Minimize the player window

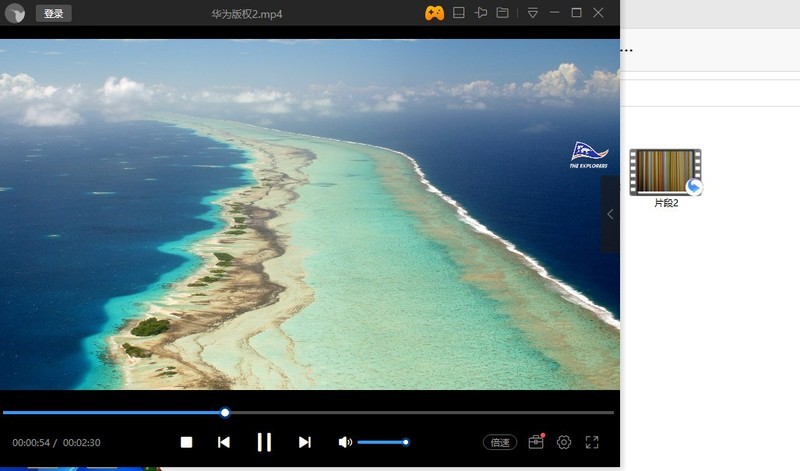point(555,13)
